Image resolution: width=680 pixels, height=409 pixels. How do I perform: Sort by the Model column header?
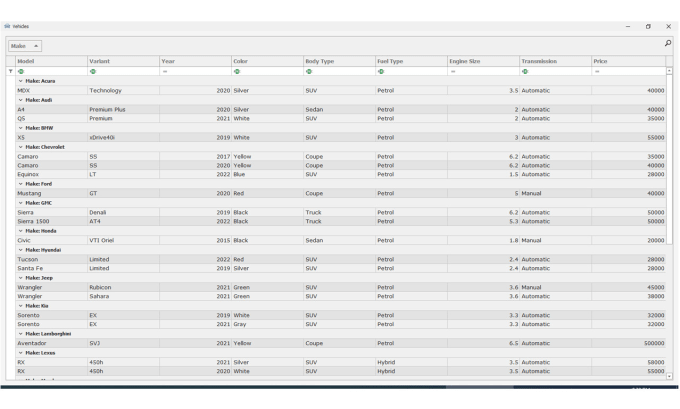[x=51, y=61]
